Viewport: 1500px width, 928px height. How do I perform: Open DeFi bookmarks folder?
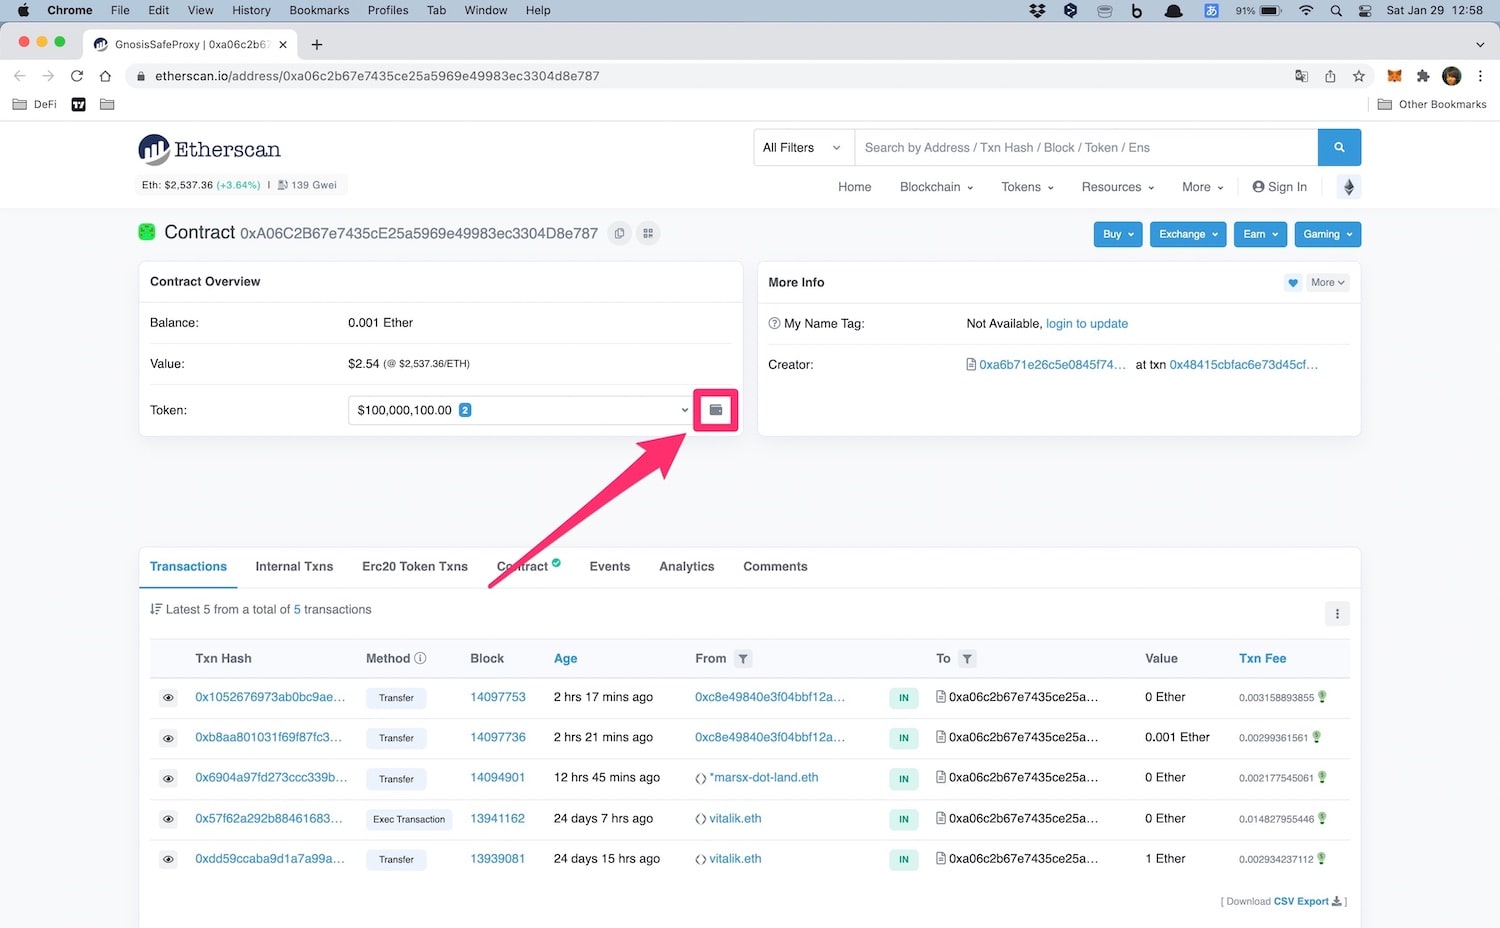(x=34, y=104)
